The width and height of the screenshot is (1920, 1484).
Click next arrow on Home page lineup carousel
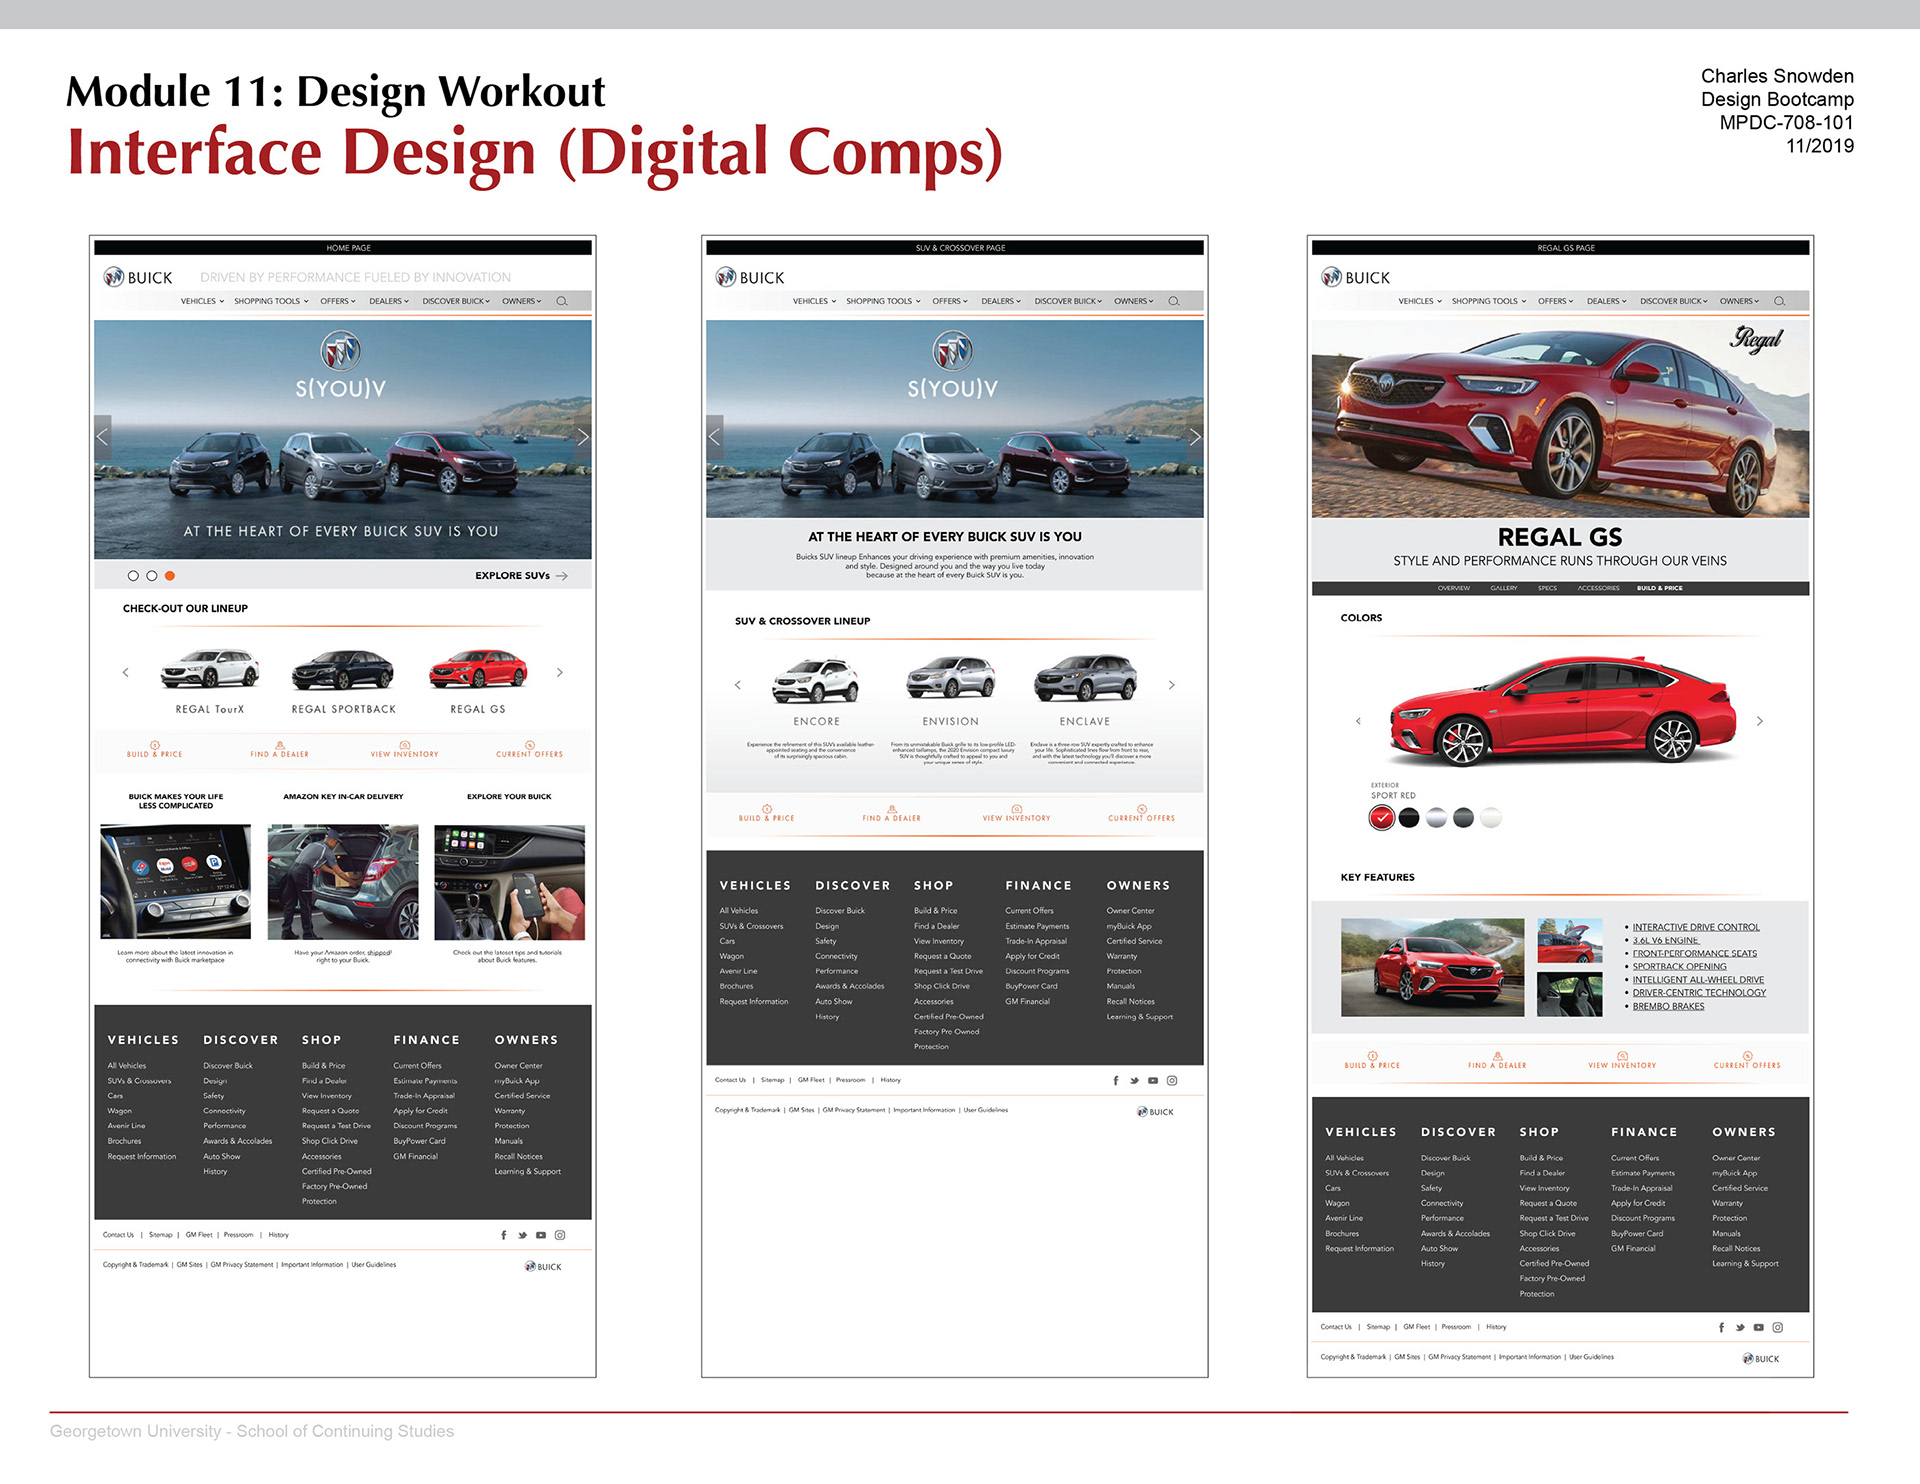coord(560,673)
